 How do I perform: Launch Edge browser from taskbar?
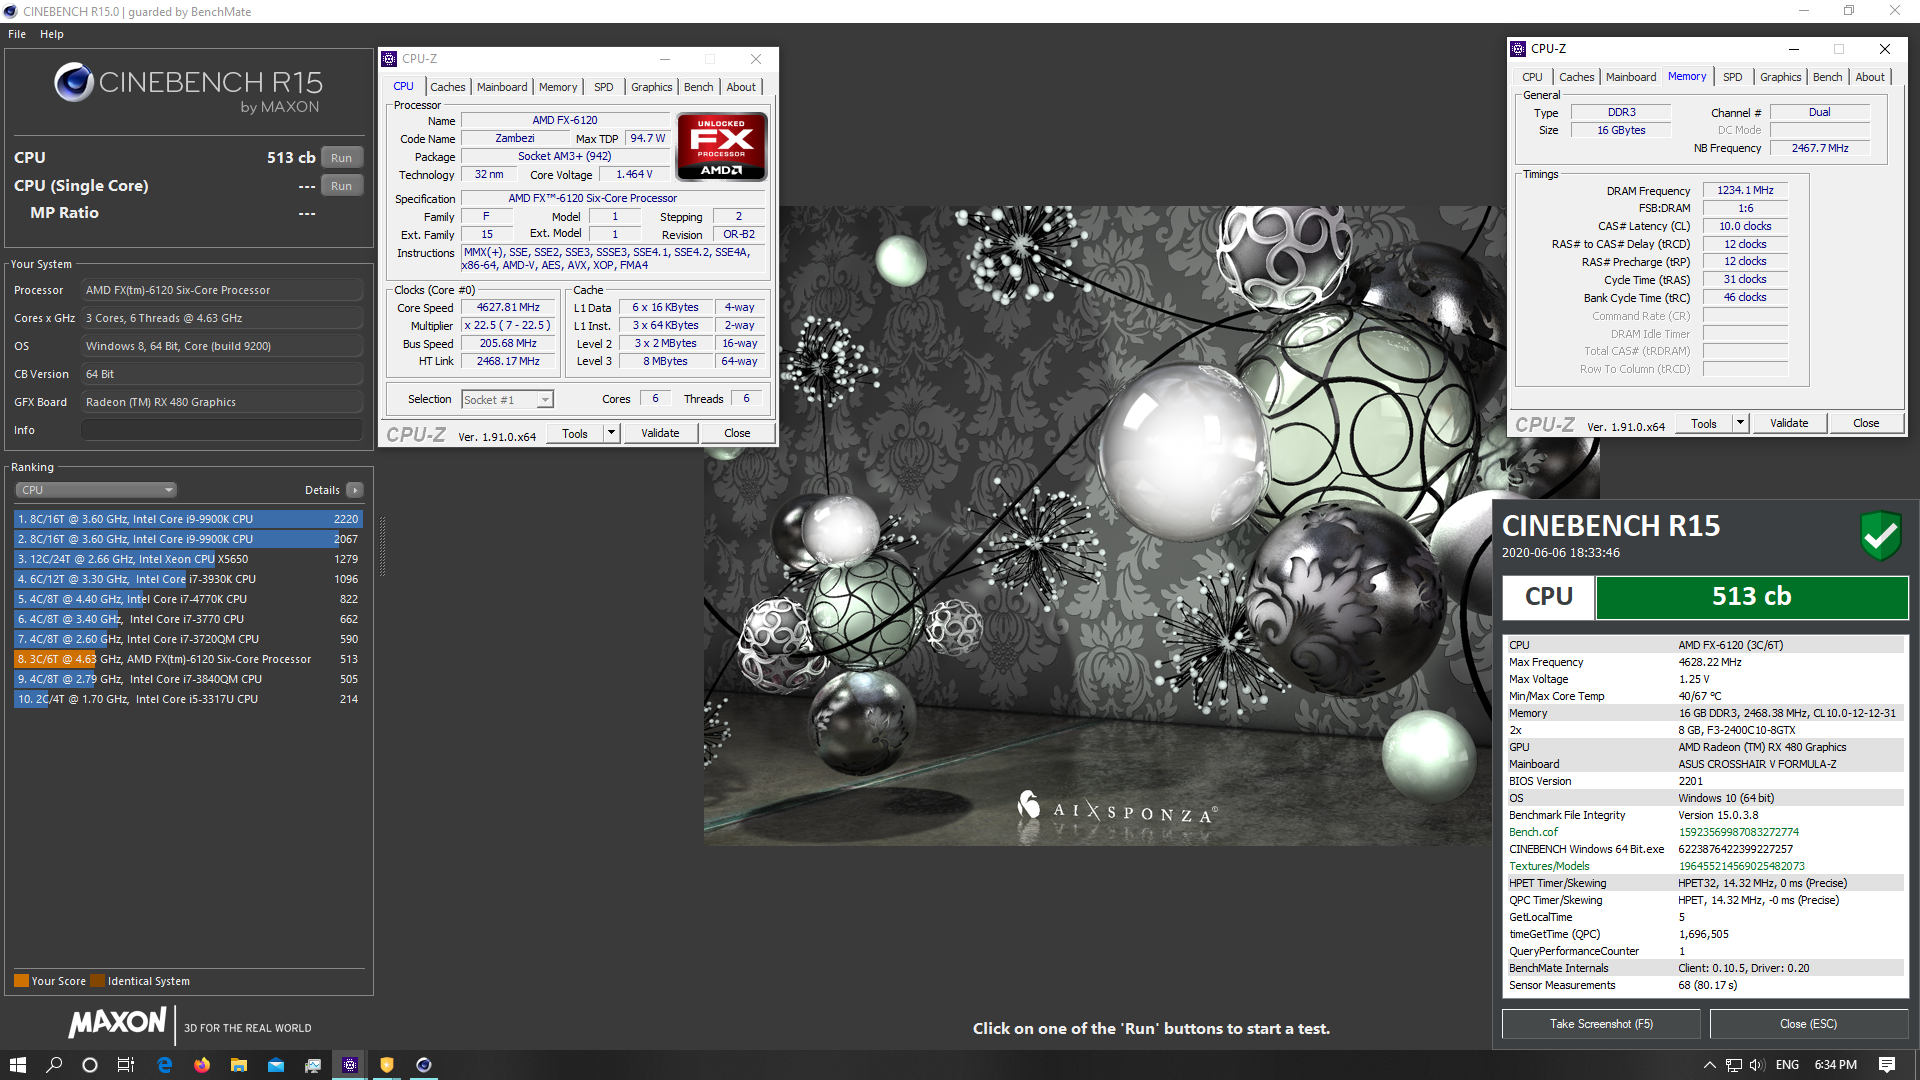pyautogui.click(x=165, y=1065)
